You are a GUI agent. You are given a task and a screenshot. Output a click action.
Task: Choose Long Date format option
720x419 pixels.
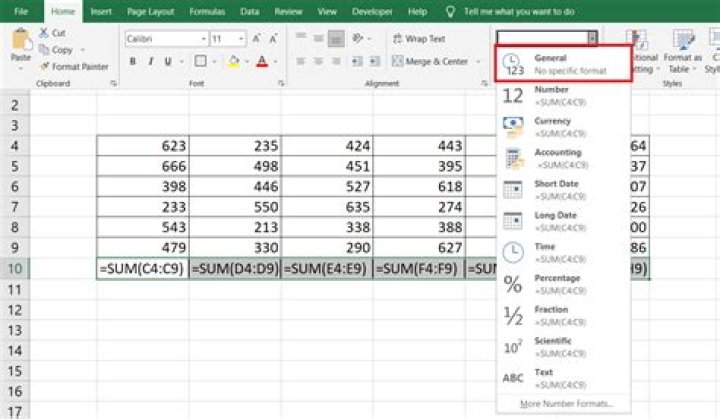(563, 221)
